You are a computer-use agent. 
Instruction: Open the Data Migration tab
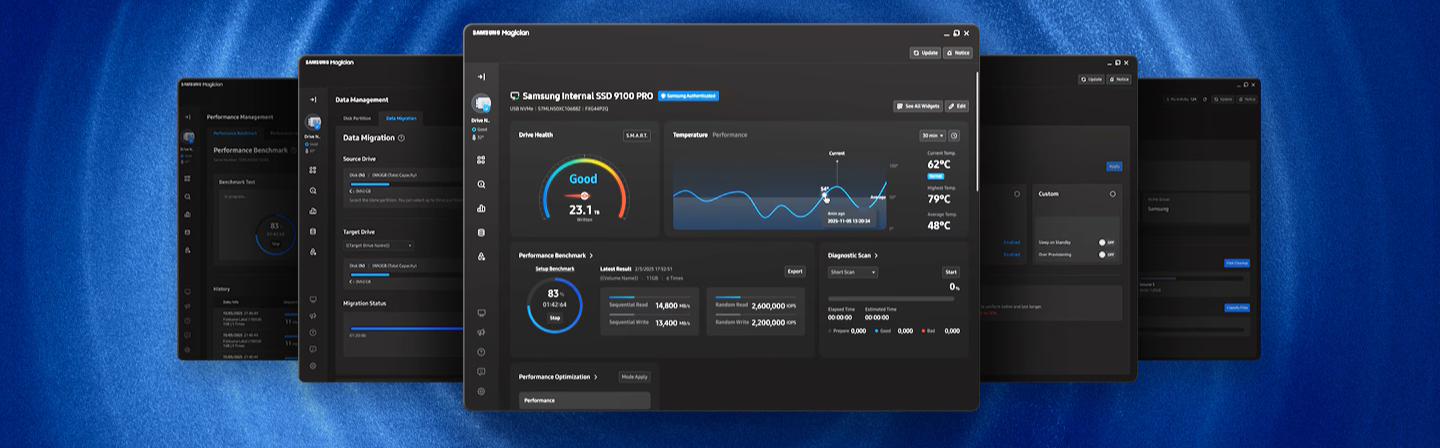click(401, 118)
